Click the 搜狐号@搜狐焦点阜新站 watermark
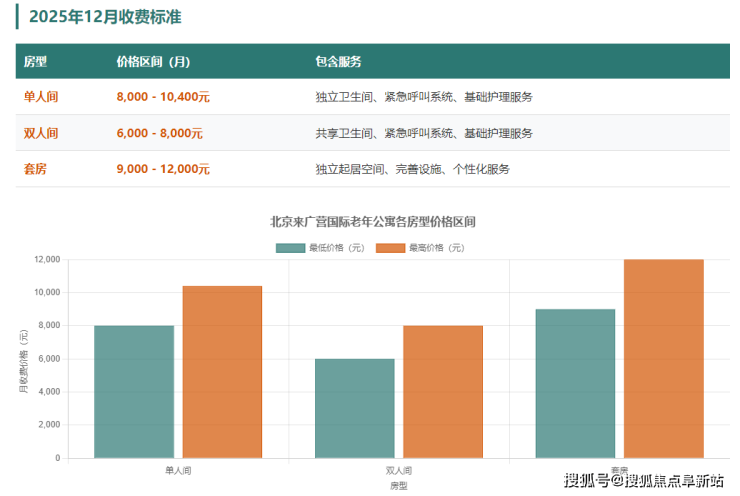 pos(643,481)
